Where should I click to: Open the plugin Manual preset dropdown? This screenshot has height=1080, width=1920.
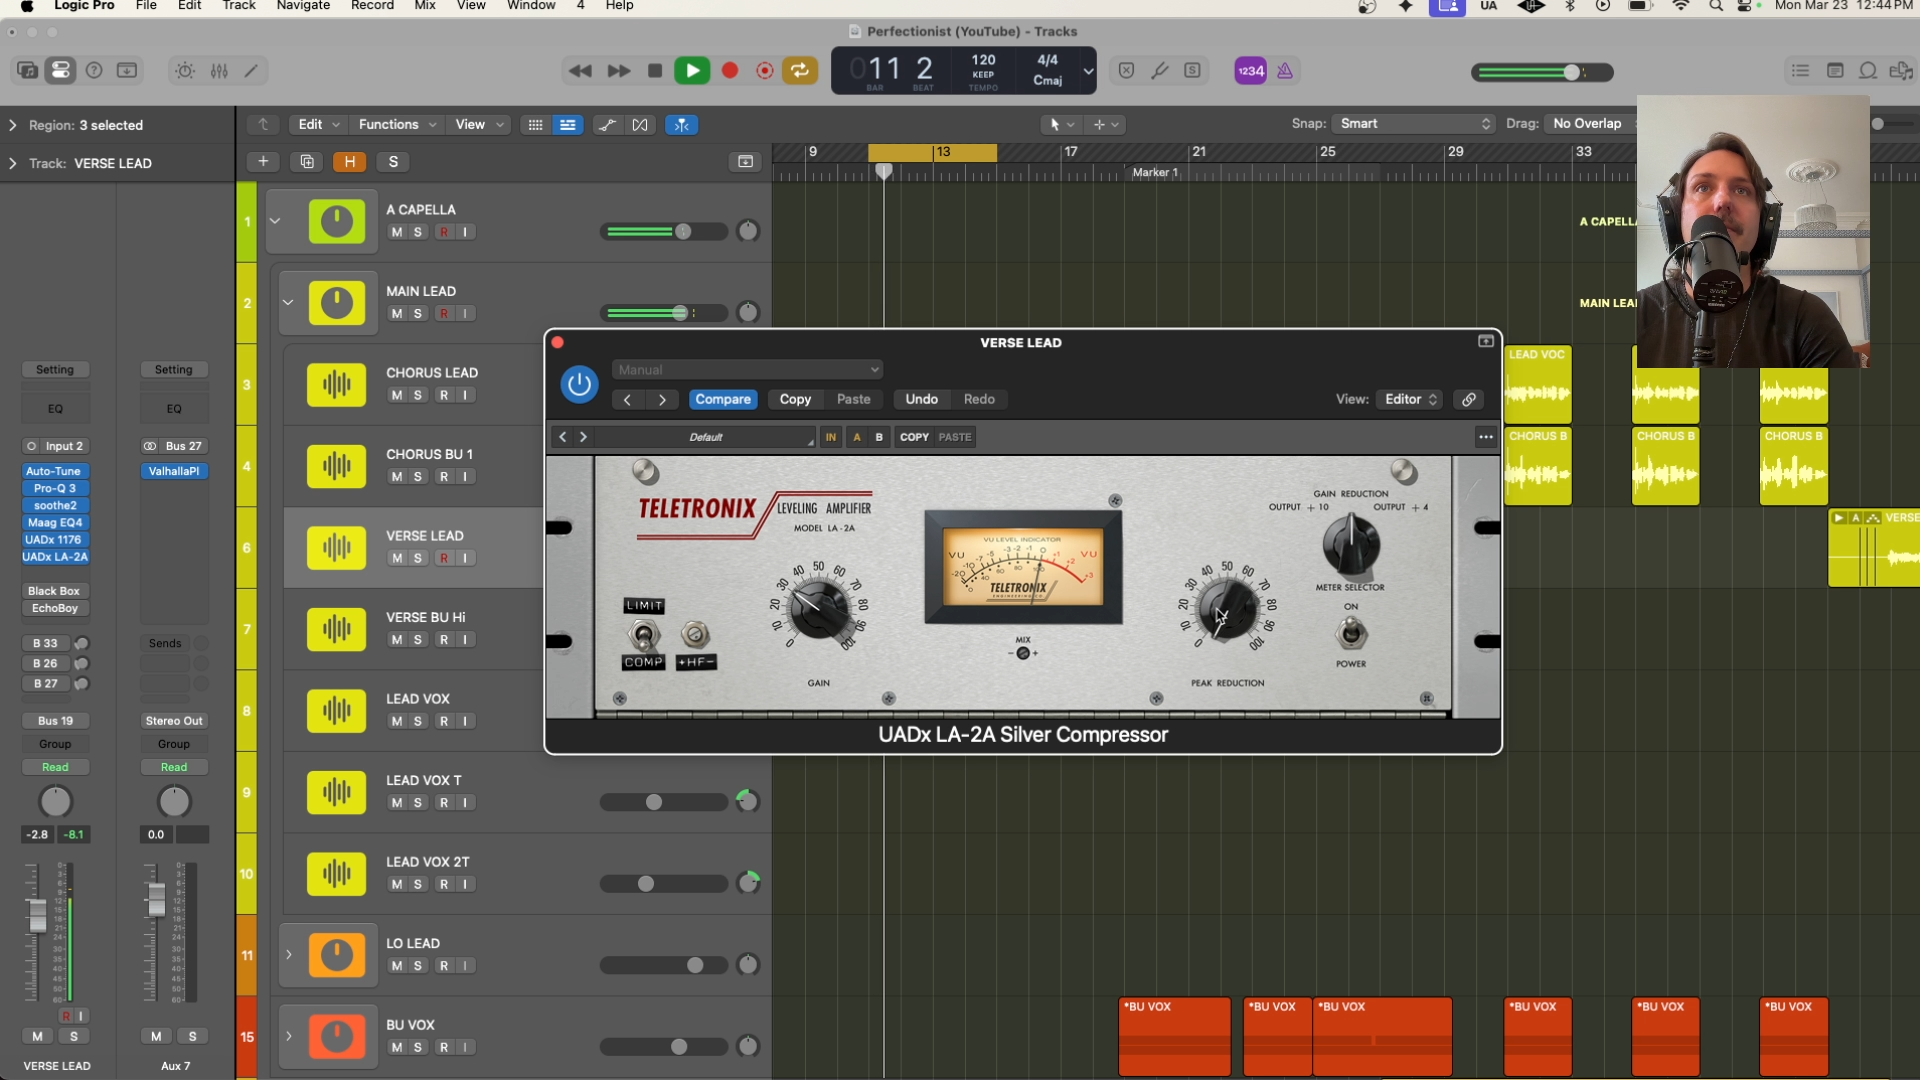747,370
